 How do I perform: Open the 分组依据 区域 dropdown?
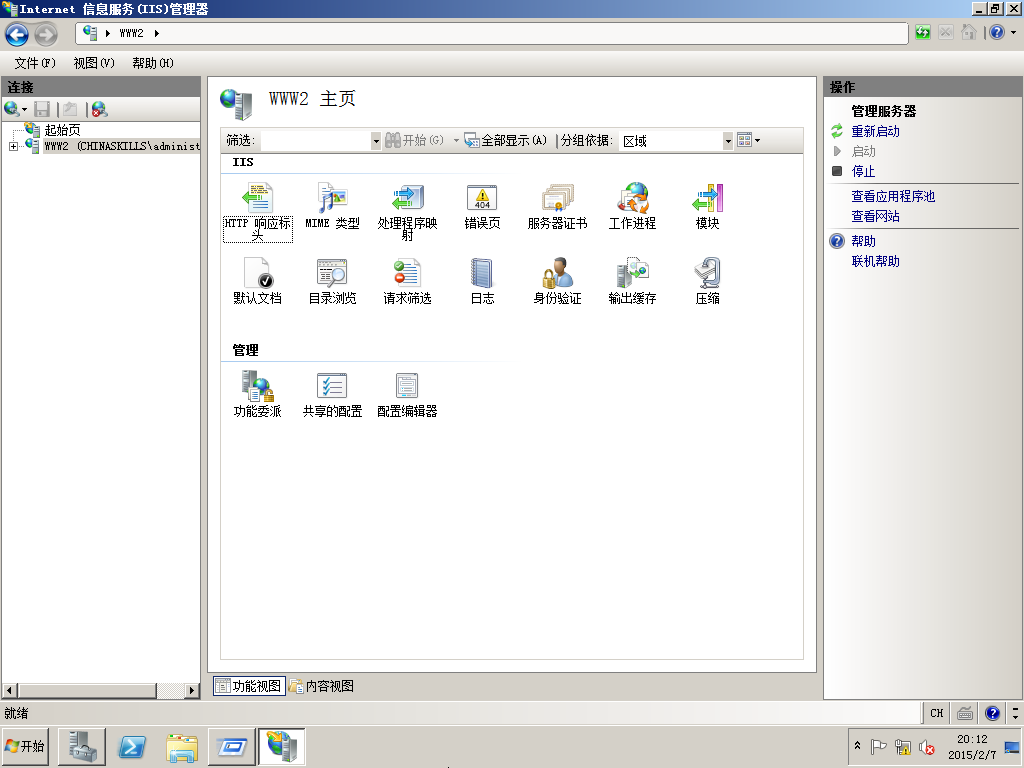[728, 140]
